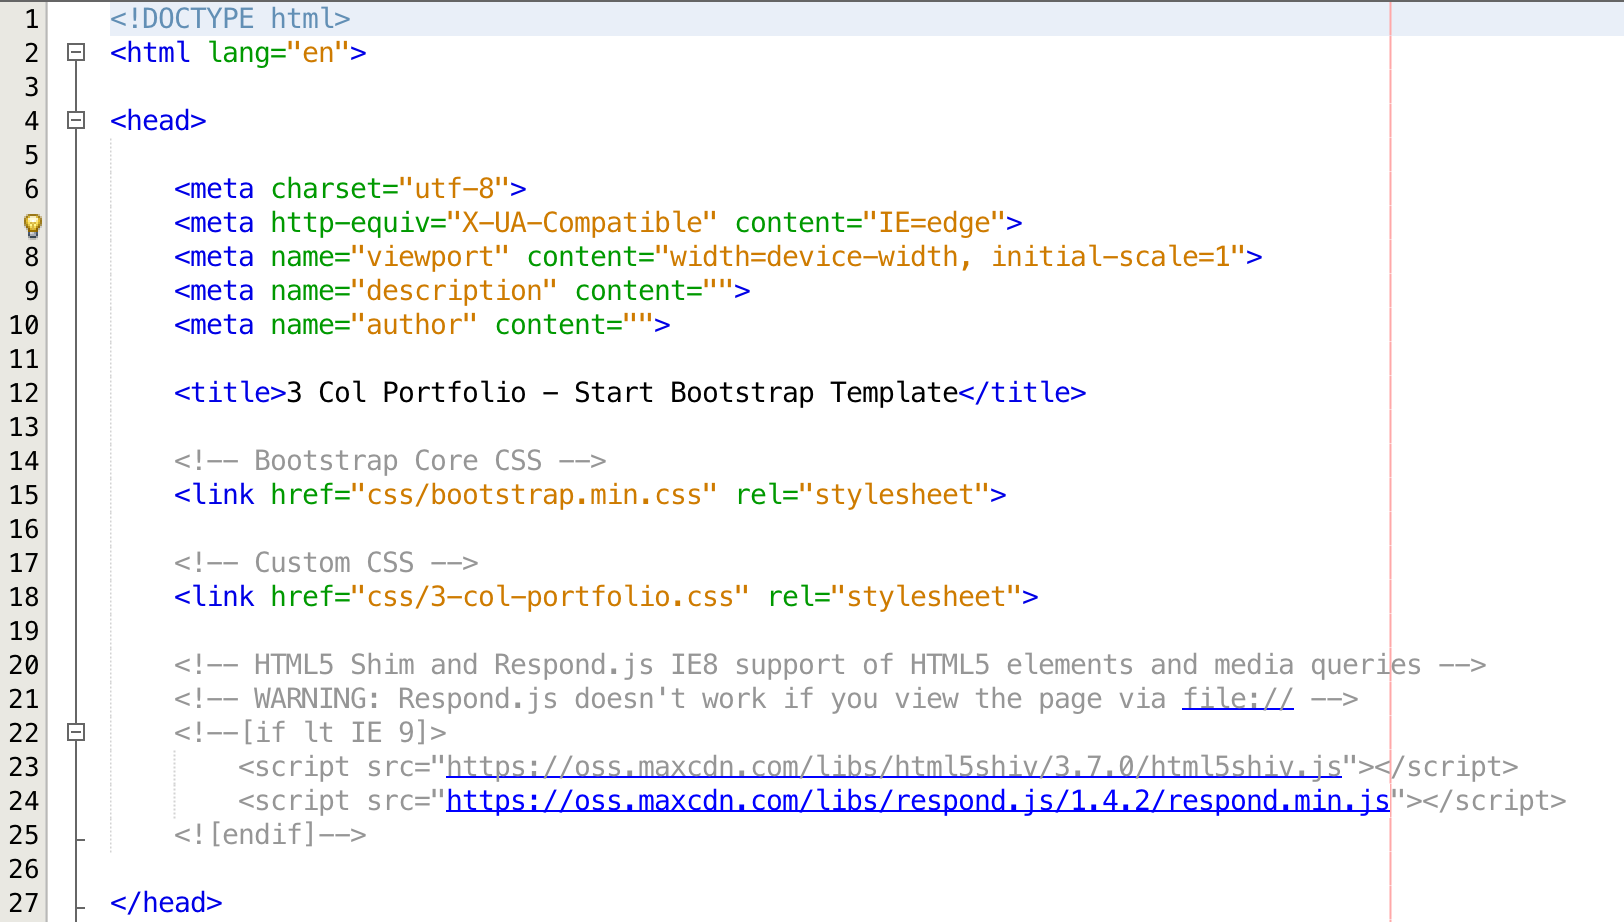Click the lightbulb hint icon in the gutter
Viewport: 1624px width, 922px height.
(32, 224)
